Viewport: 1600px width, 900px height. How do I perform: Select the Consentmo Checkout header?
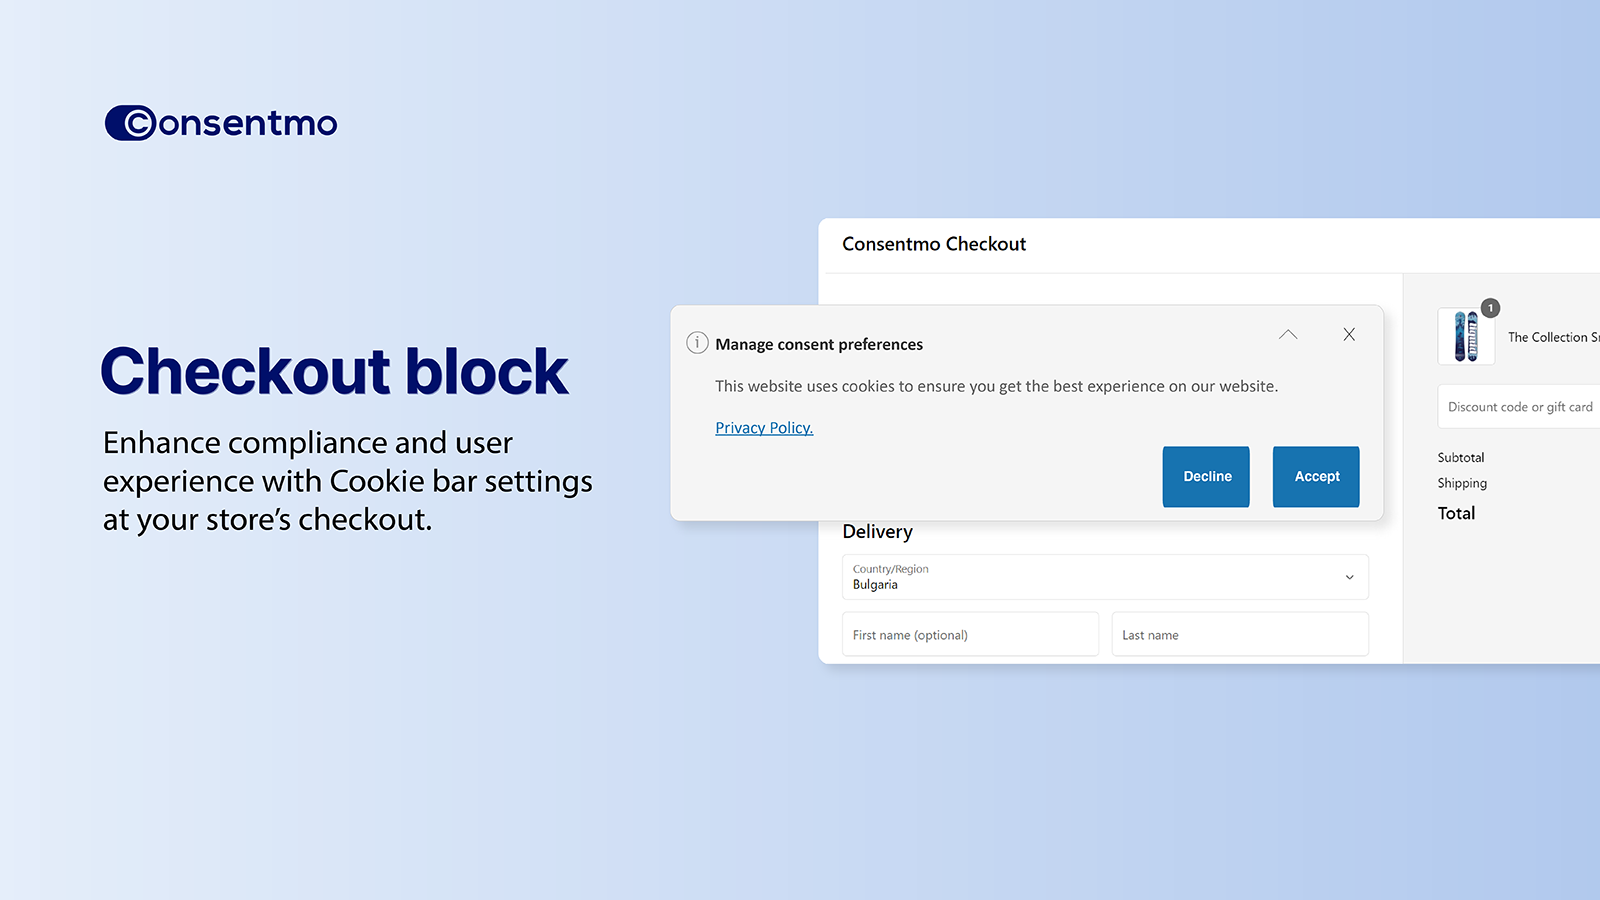coord(933,244)
